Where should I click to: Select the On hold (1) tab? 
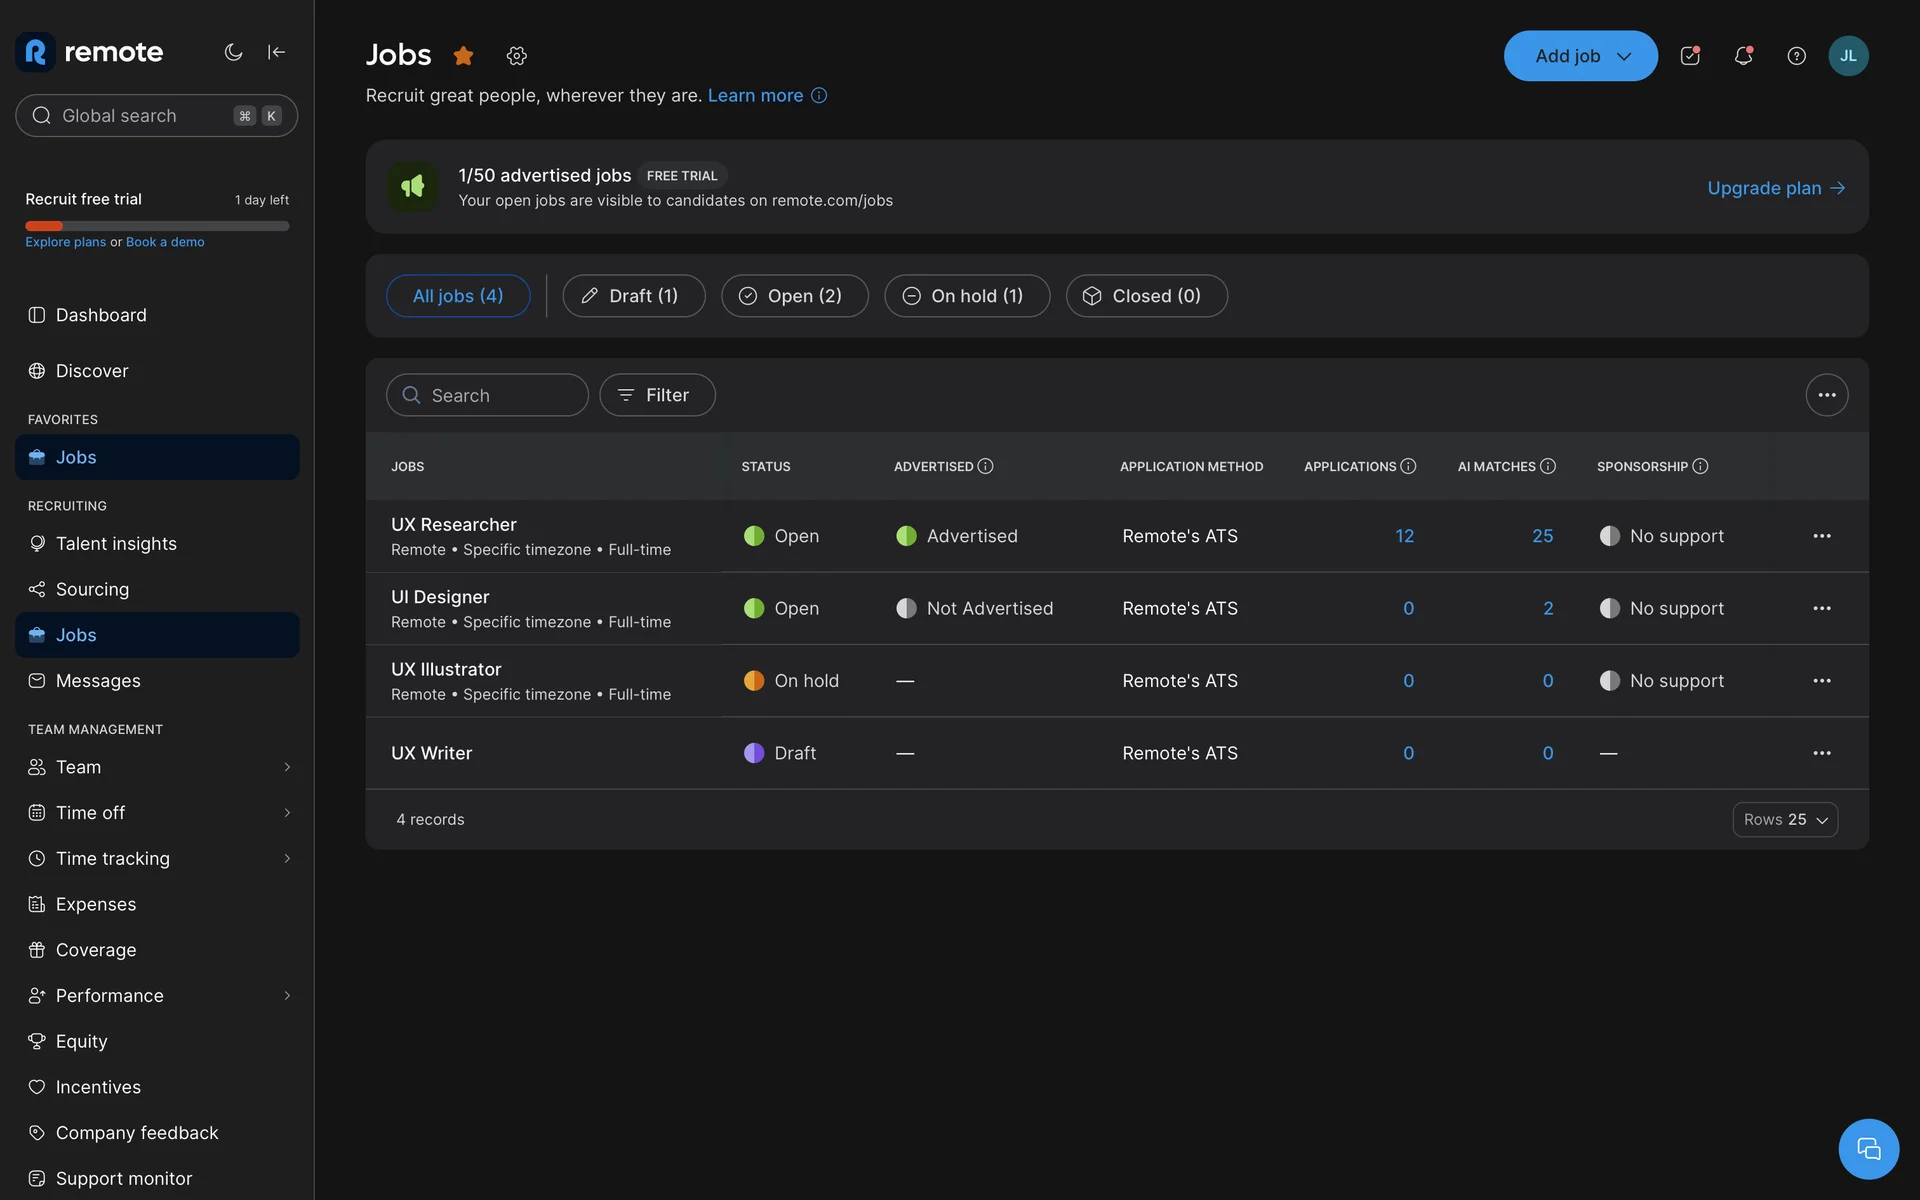pyautogui.click(x=966, y=296)
